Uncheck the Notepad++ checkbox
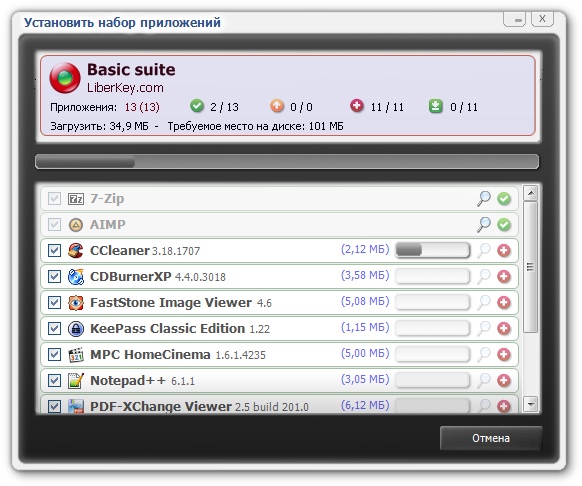The image size is (582, 486). 54,381
